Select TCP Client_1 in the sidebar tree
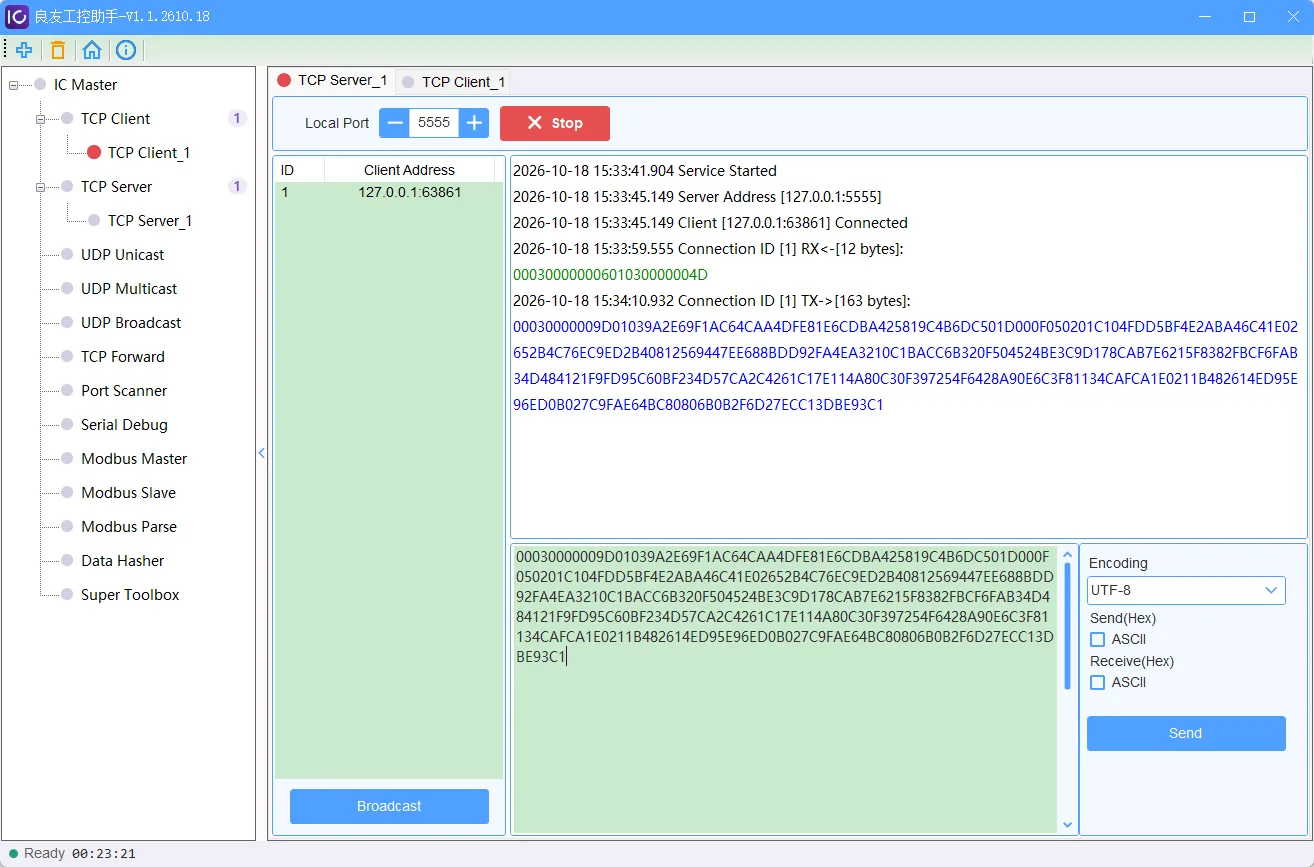Image resolution: width=1314 pixels, height=867 pixels. (149, 153)
